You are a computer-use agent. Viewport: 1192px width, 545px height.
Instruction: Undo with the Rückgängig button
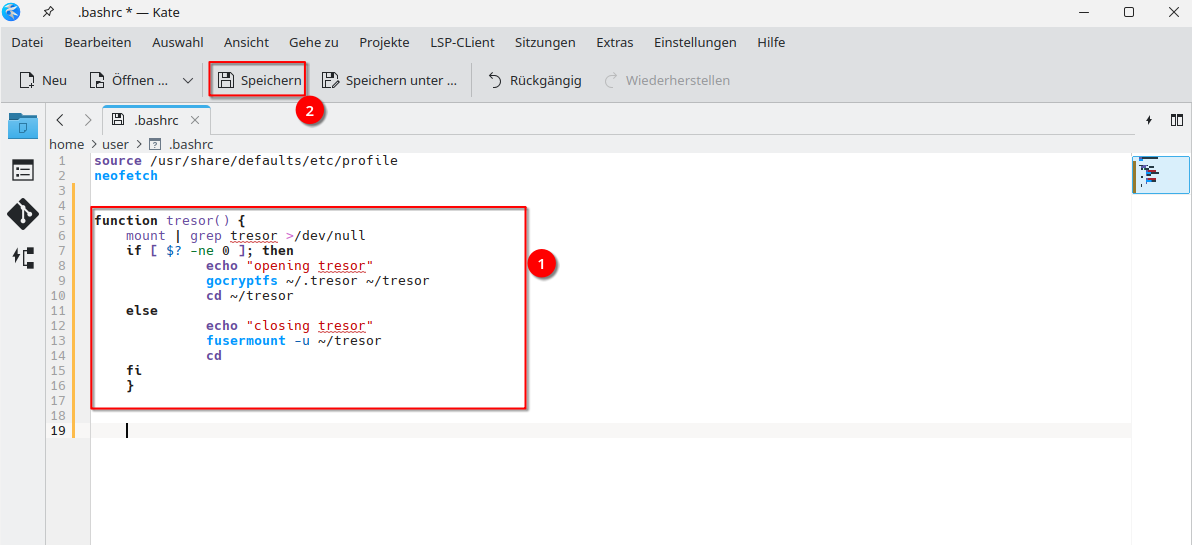pos(534,80)
